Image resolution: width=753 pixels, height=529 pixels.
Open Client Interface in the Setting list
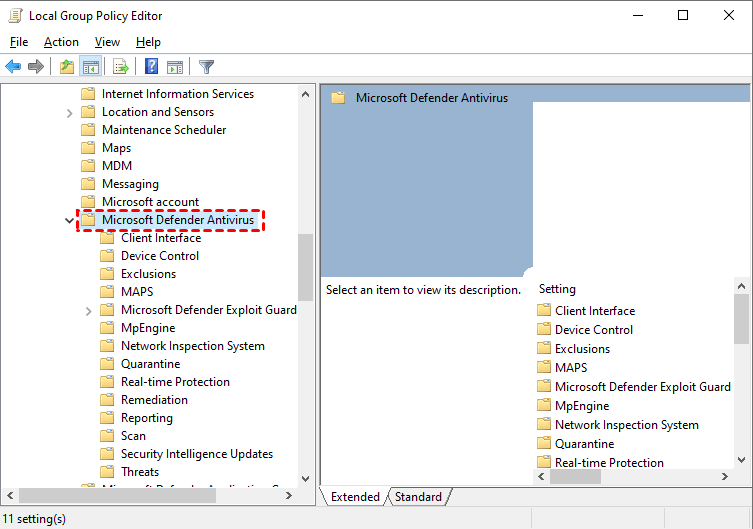[x=595, y=311]
